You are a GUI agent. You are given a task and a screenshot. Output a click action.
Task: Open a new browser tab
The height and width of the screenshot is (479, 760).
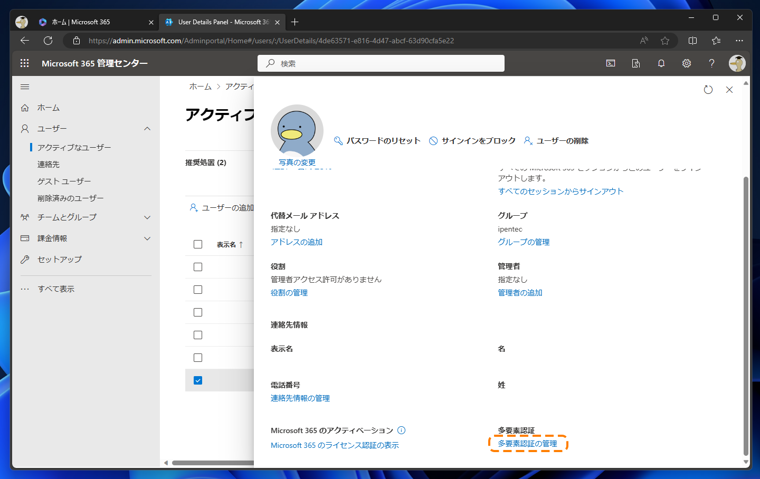pos(295,22)
